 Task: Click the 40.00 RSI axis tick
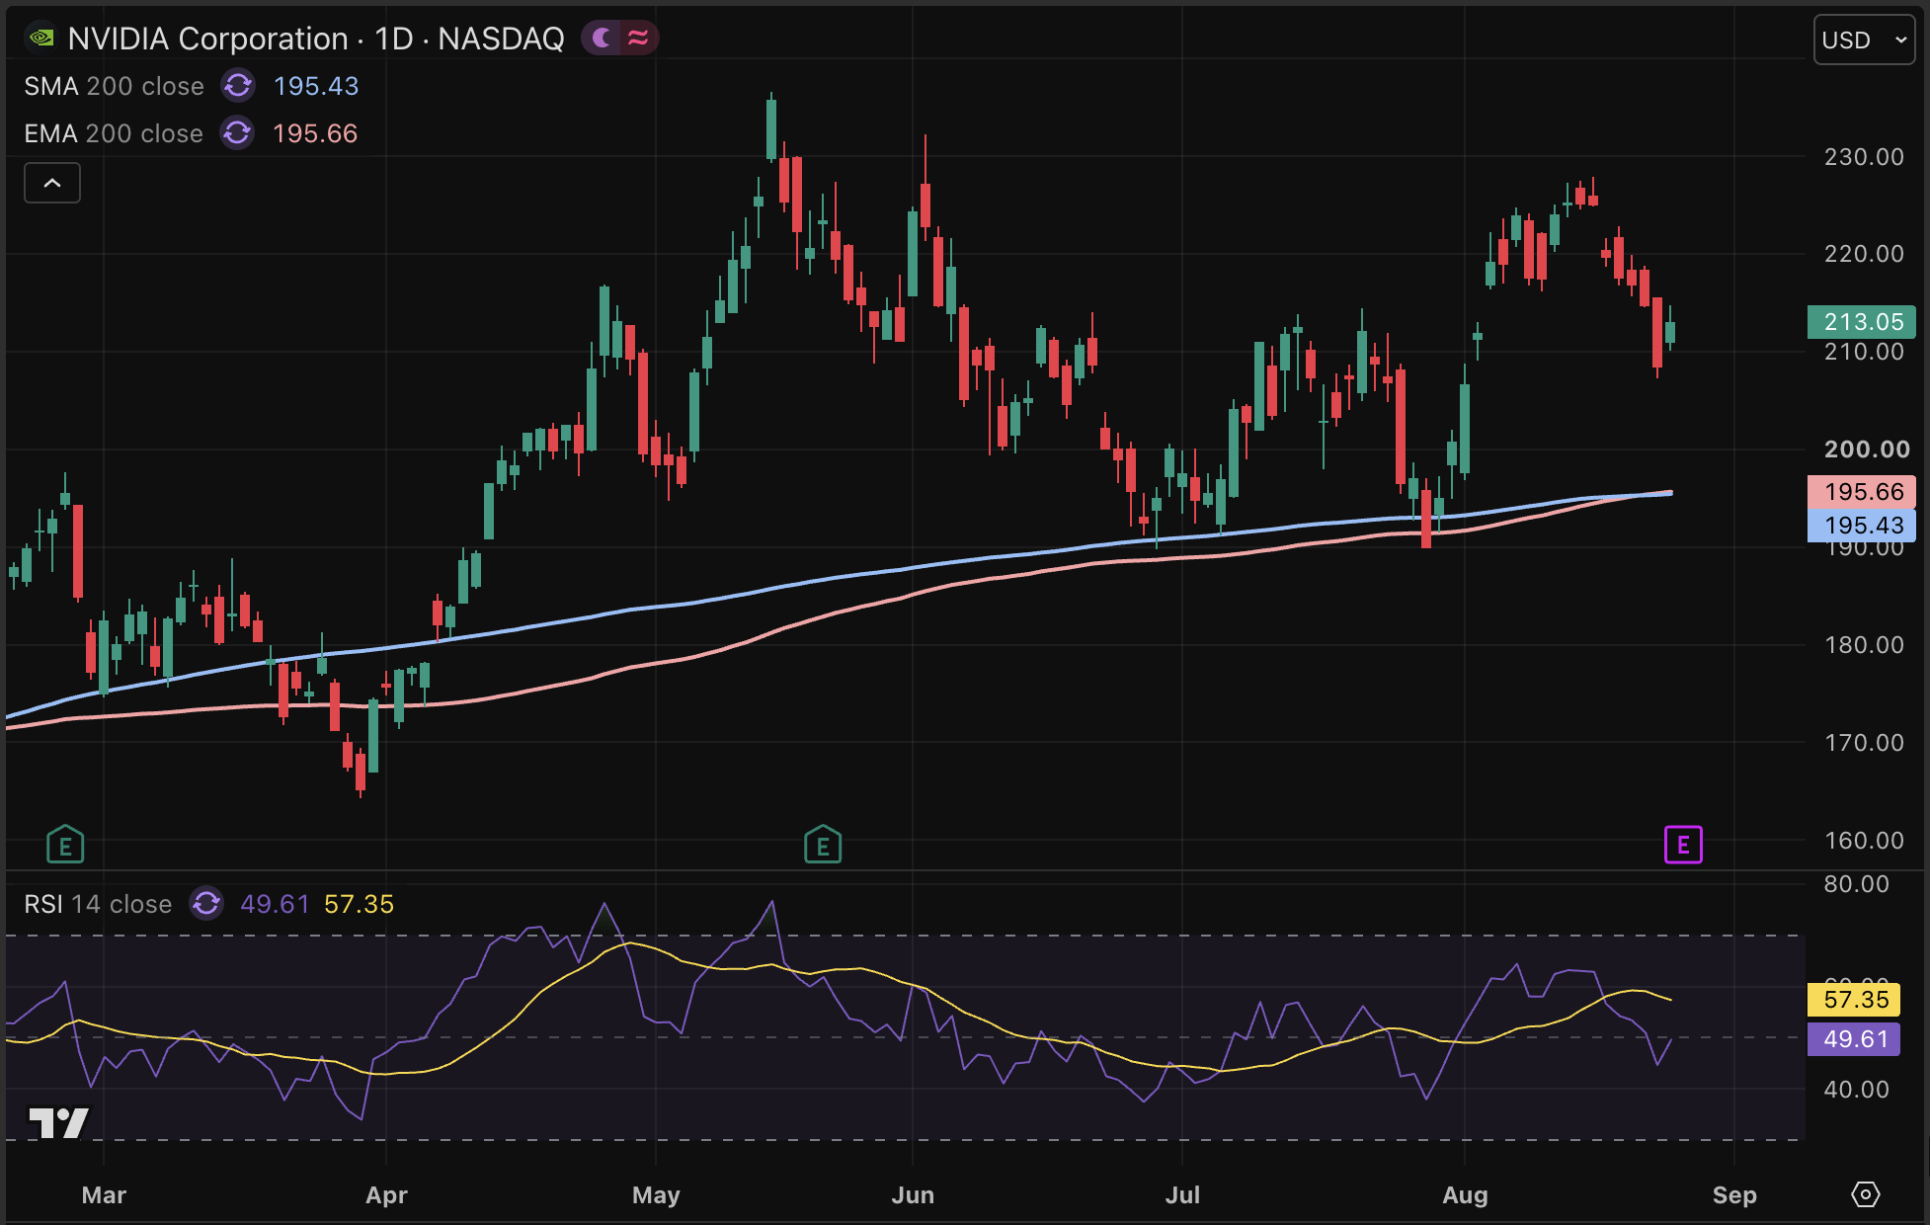tap(1856, 1090)
